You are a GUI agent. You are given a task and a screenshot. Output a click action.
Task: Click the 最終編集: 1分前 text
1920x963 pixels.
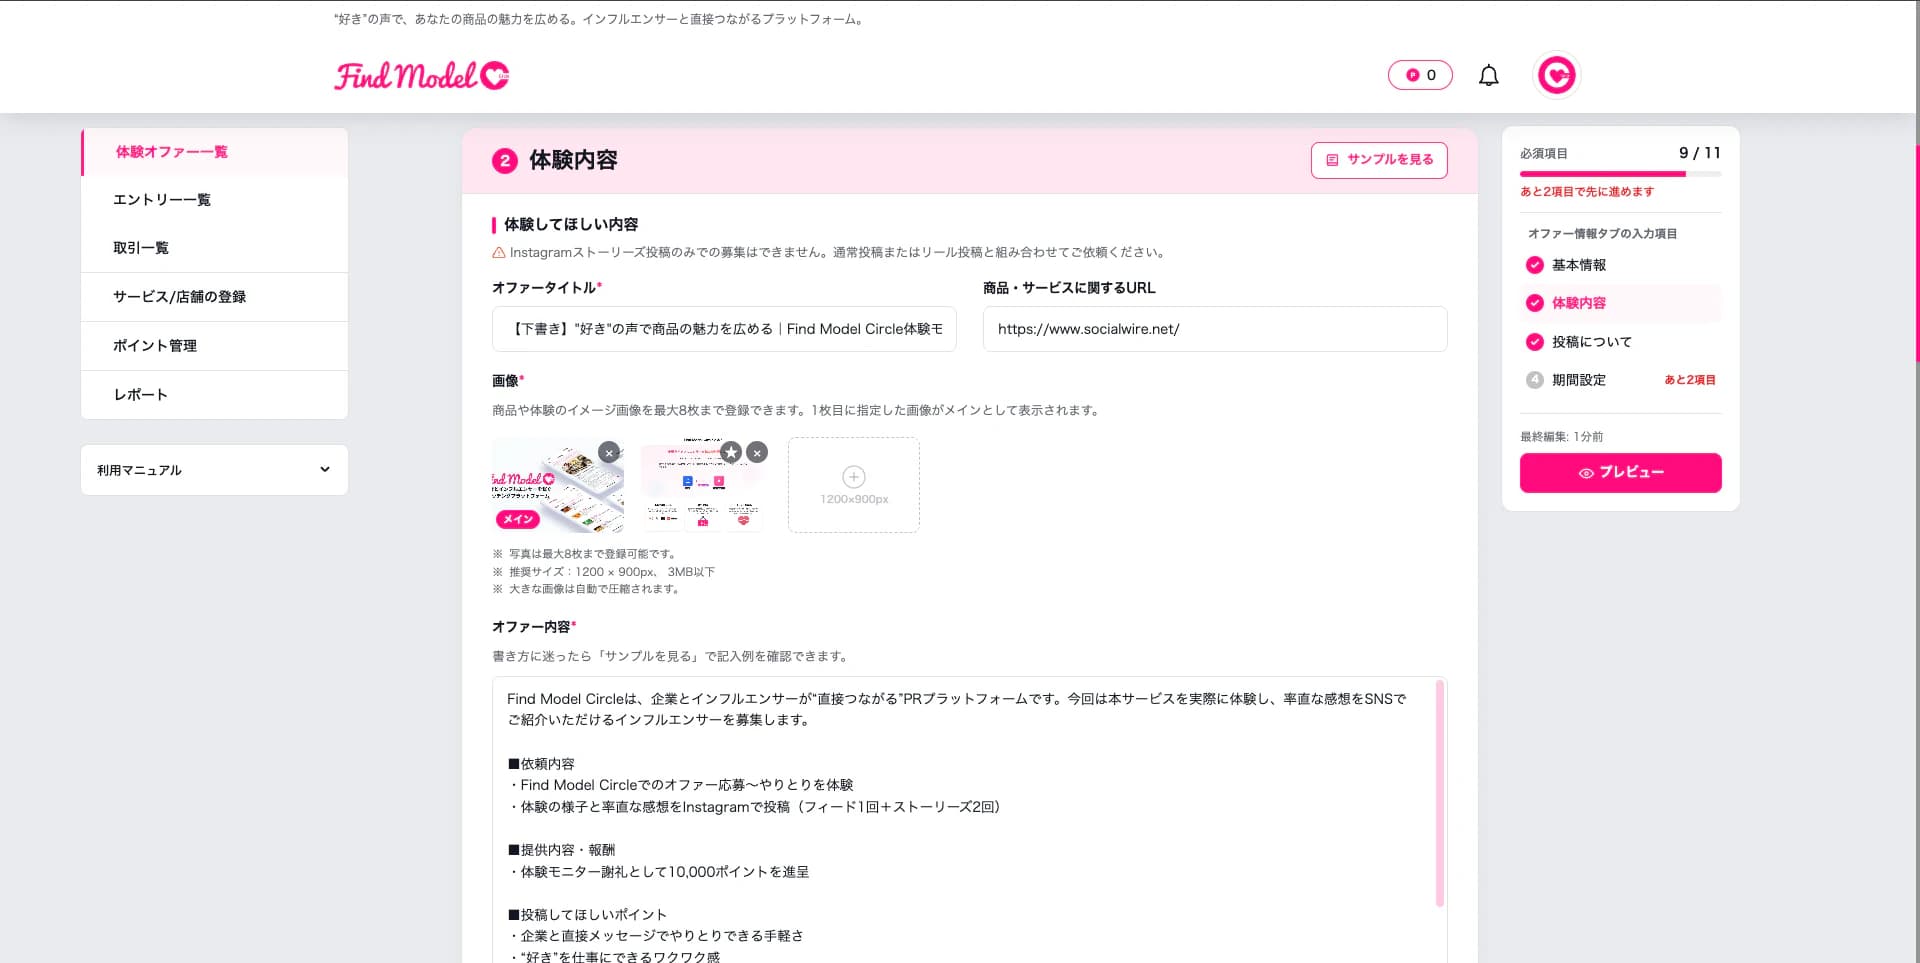pyautogui.click(x=1561, y=437)
